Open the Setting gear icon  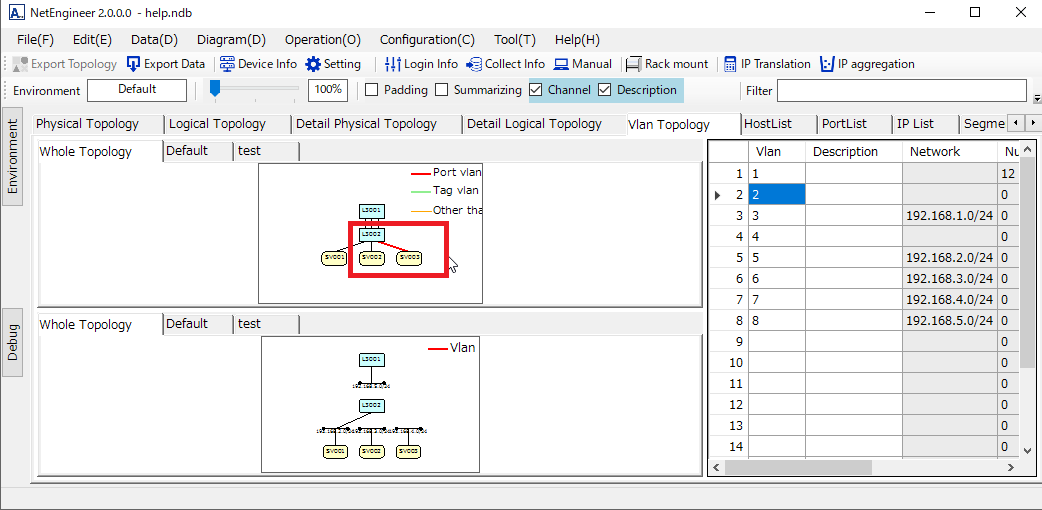click(x=314, y=64)
